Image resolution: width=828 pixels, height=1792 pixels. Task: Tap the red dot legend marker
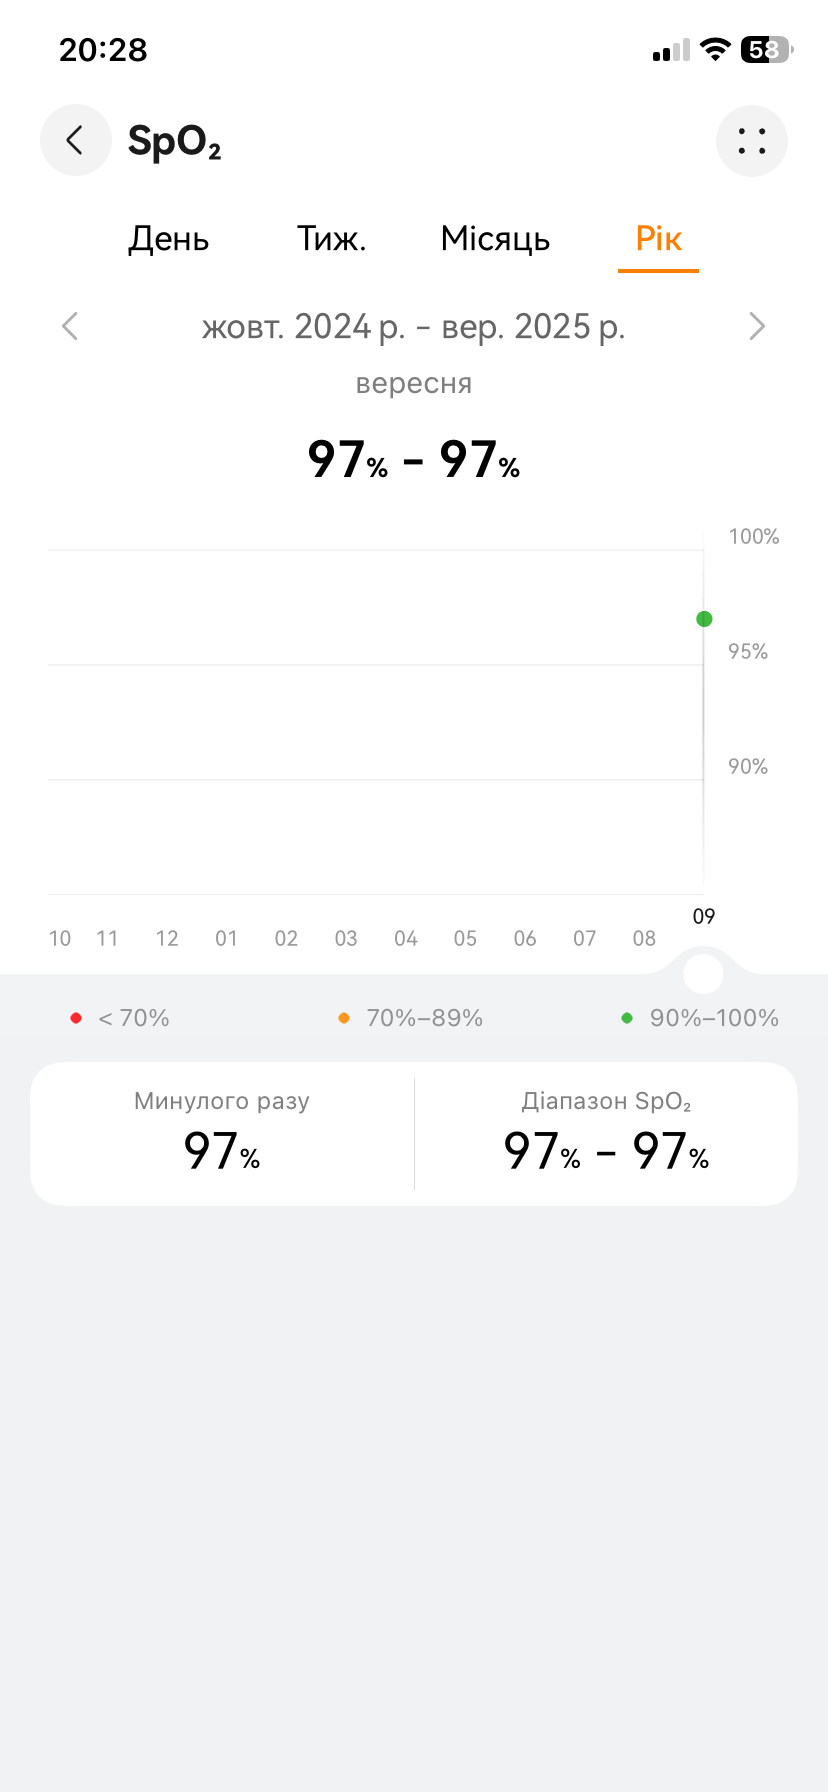(x=76, y=1018)
